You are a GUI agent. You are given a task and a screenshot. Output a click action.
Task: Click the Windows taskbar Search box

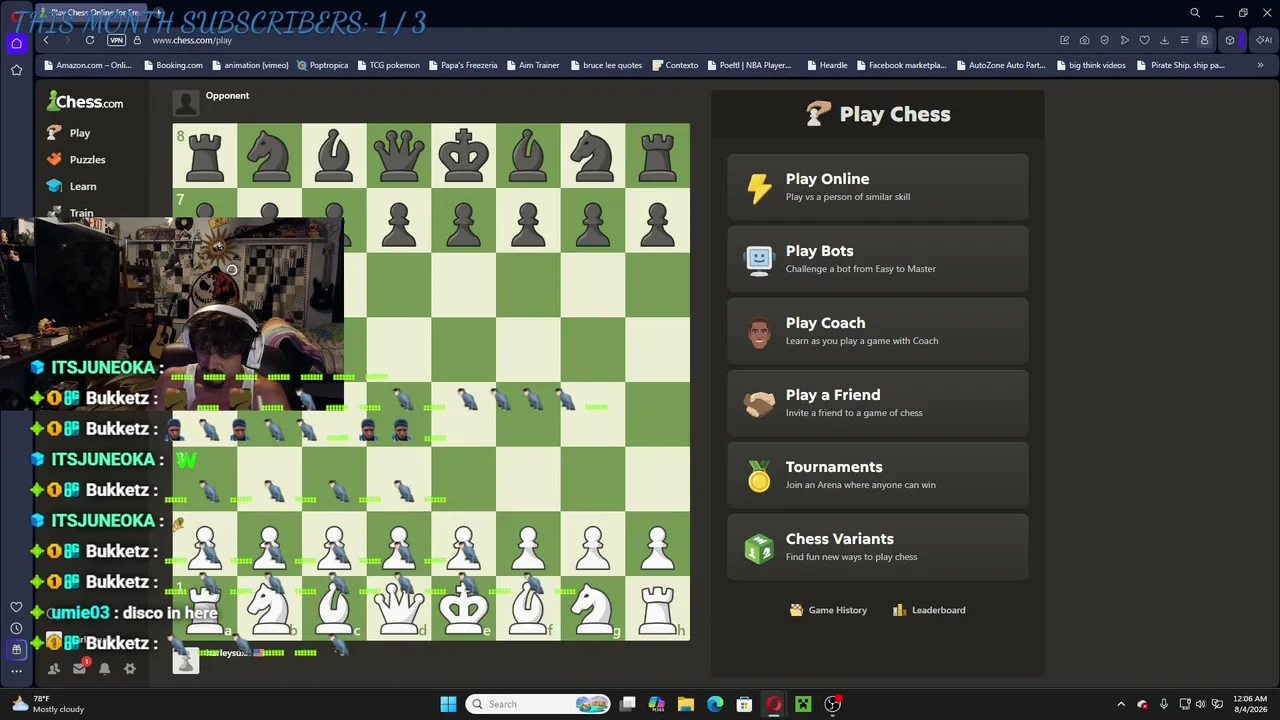pyautogui.click(x=539, y=704)
